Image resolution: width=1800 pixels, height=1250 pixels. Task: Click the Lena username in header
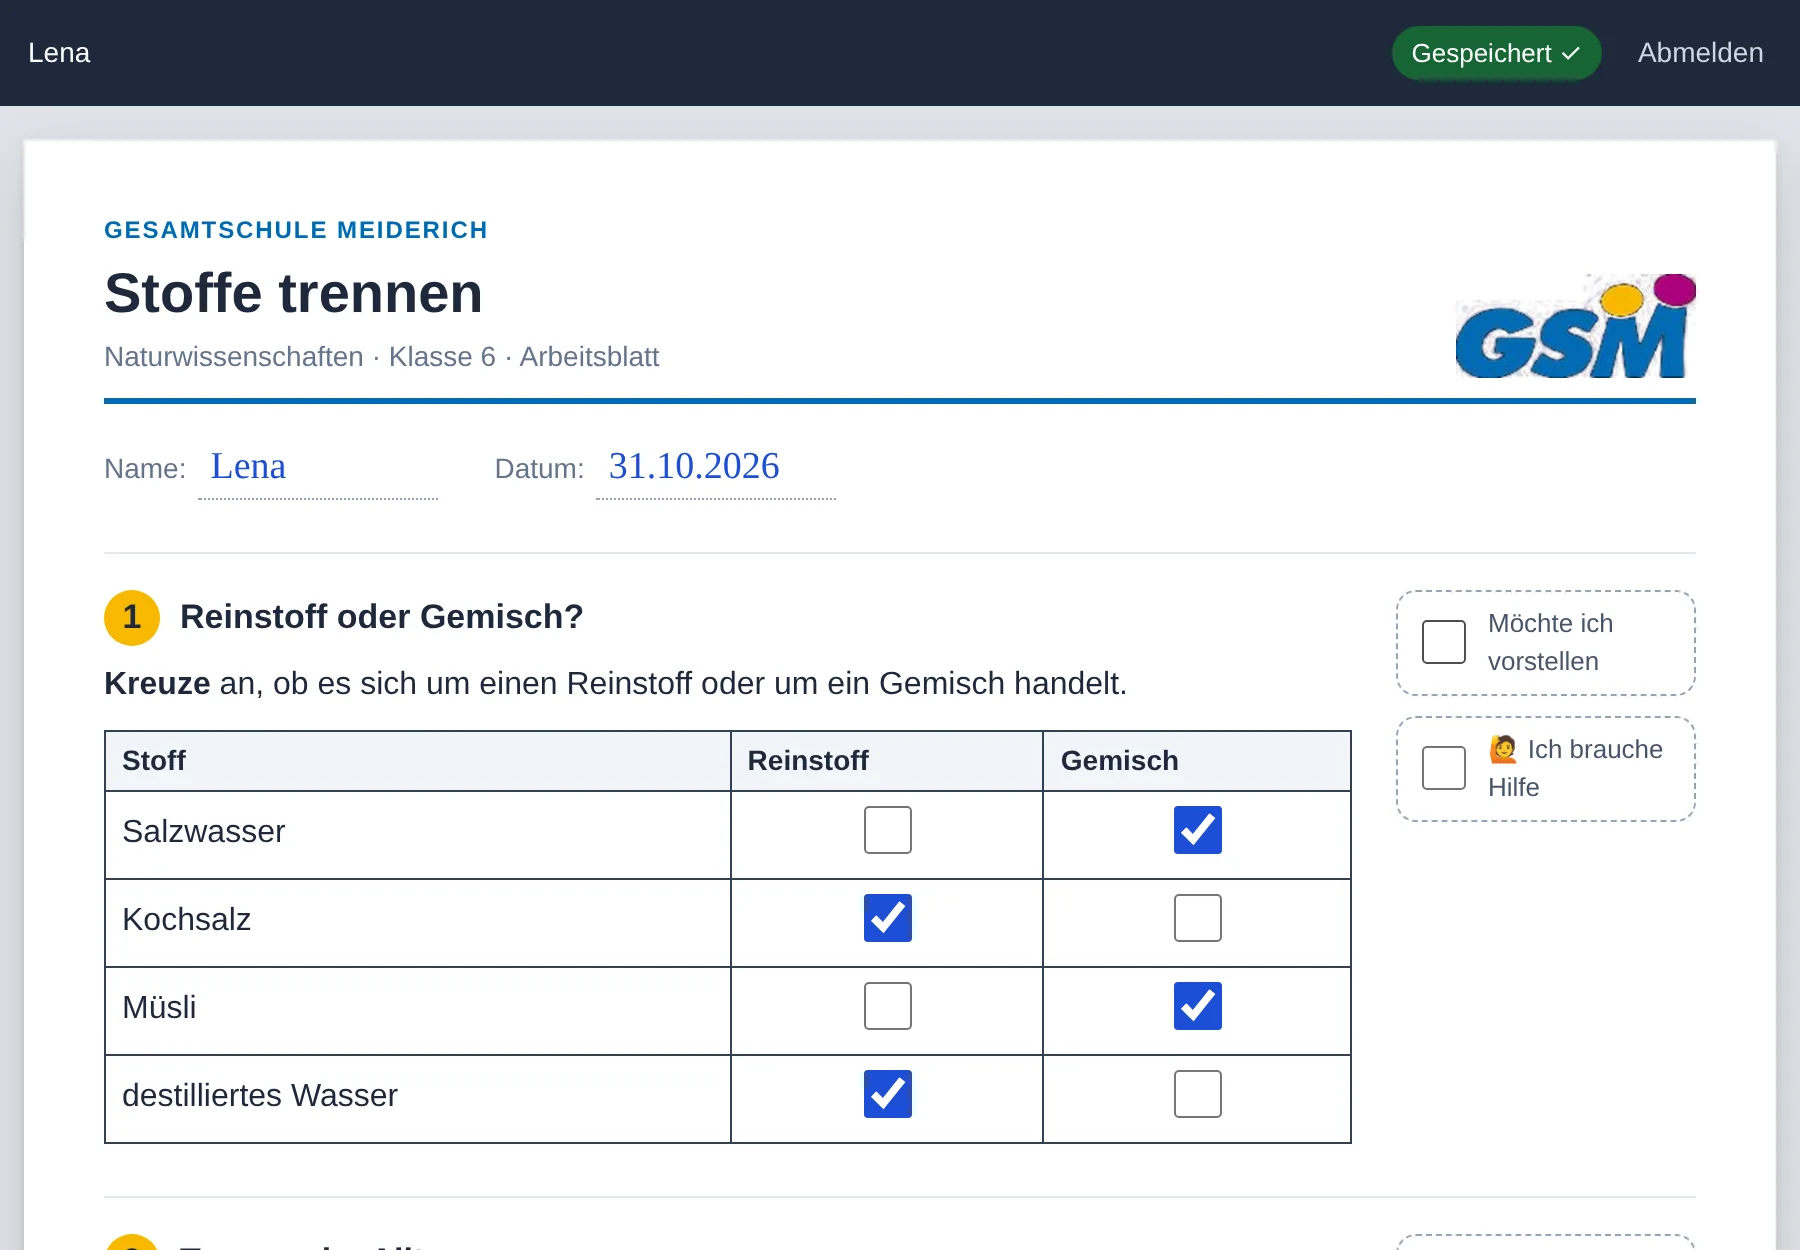(59, 53)
